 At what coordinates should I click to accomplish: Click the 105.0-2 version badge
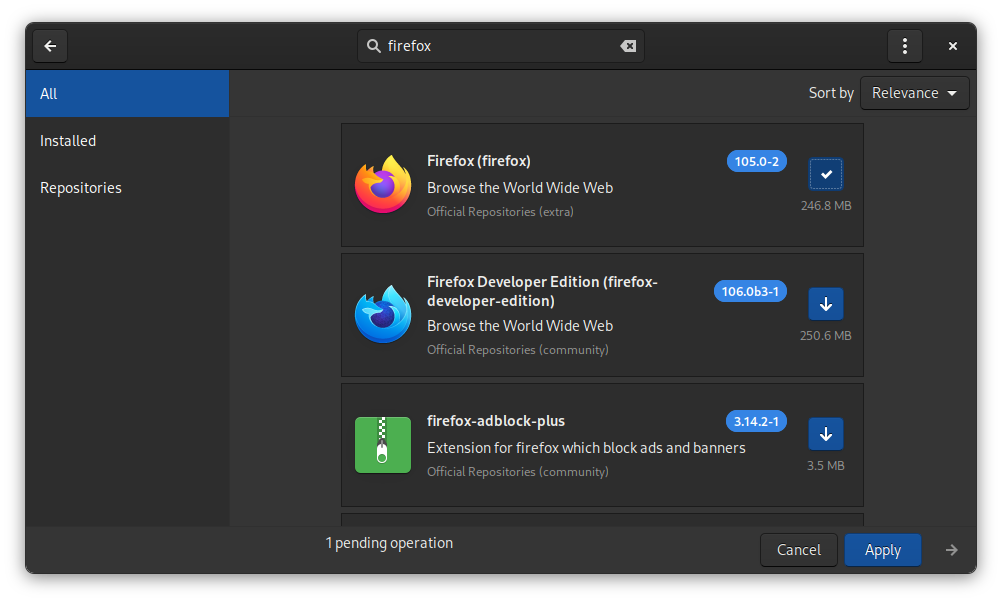[757, 160]
